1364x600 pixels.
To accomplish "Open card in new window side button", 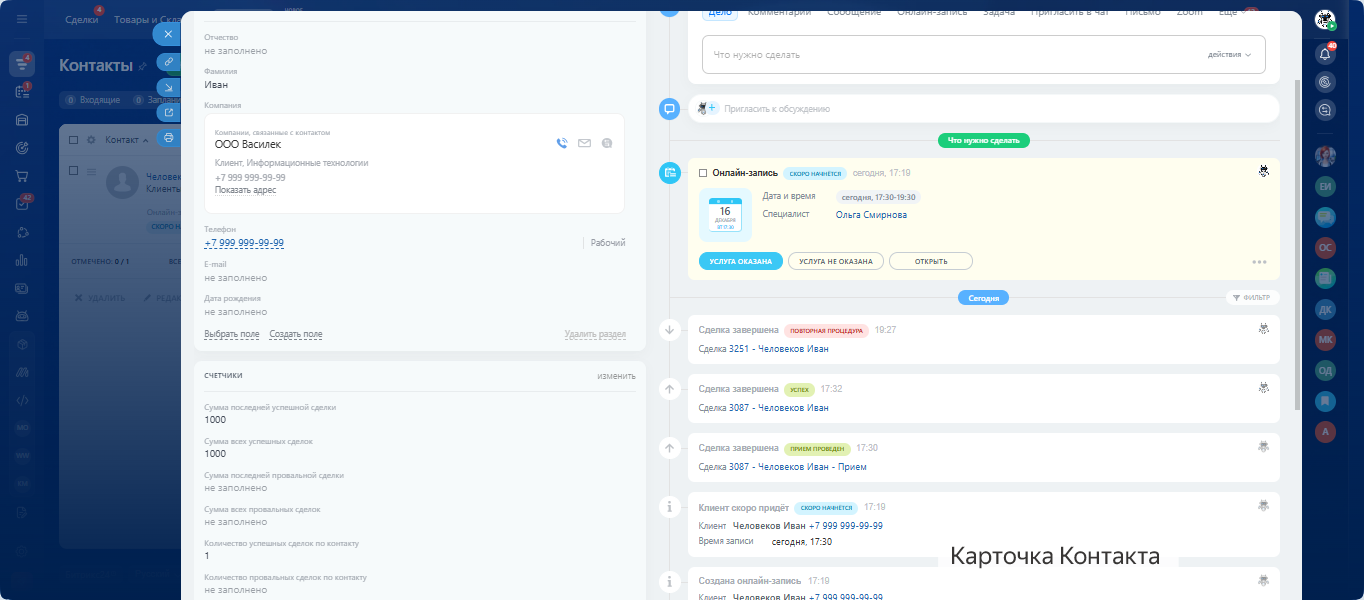I will (169, 112).
